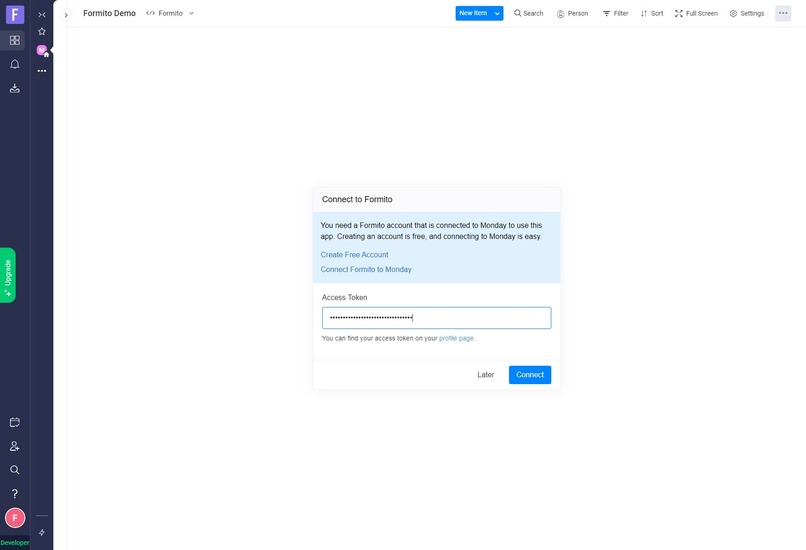Image resolution: width=806 pixels, height=550 pixels.
Task: Open the sidebar three-dots more menu
Action: pyautogui.click(x=42, y=71)
